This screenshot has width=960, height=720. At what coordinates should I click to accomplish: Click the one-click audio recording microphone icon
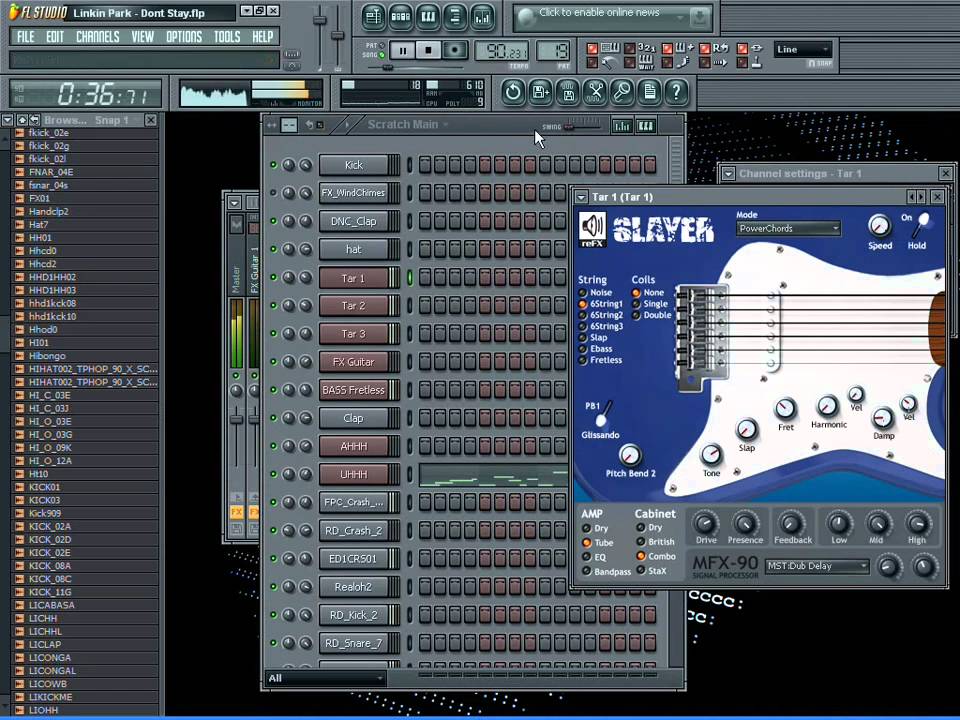click(x=622, y=92)
